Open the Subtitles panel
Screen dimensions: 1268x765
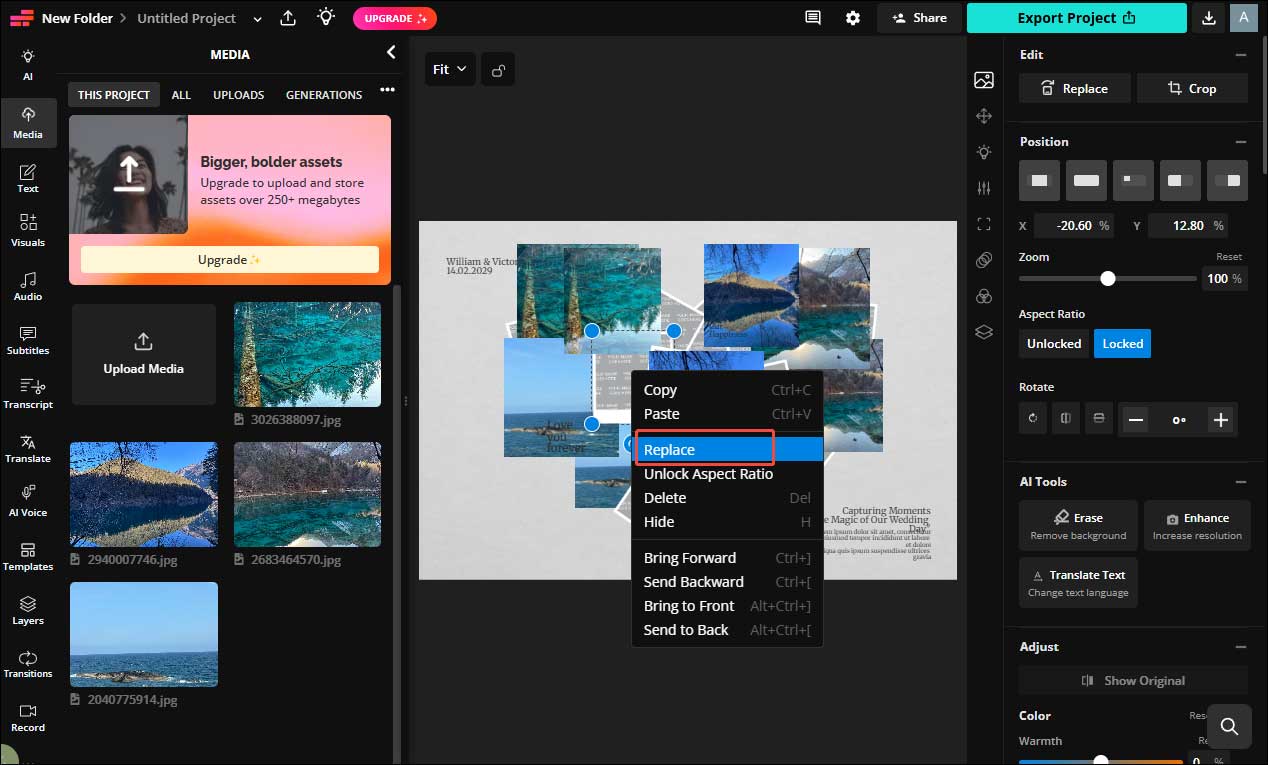29,340
